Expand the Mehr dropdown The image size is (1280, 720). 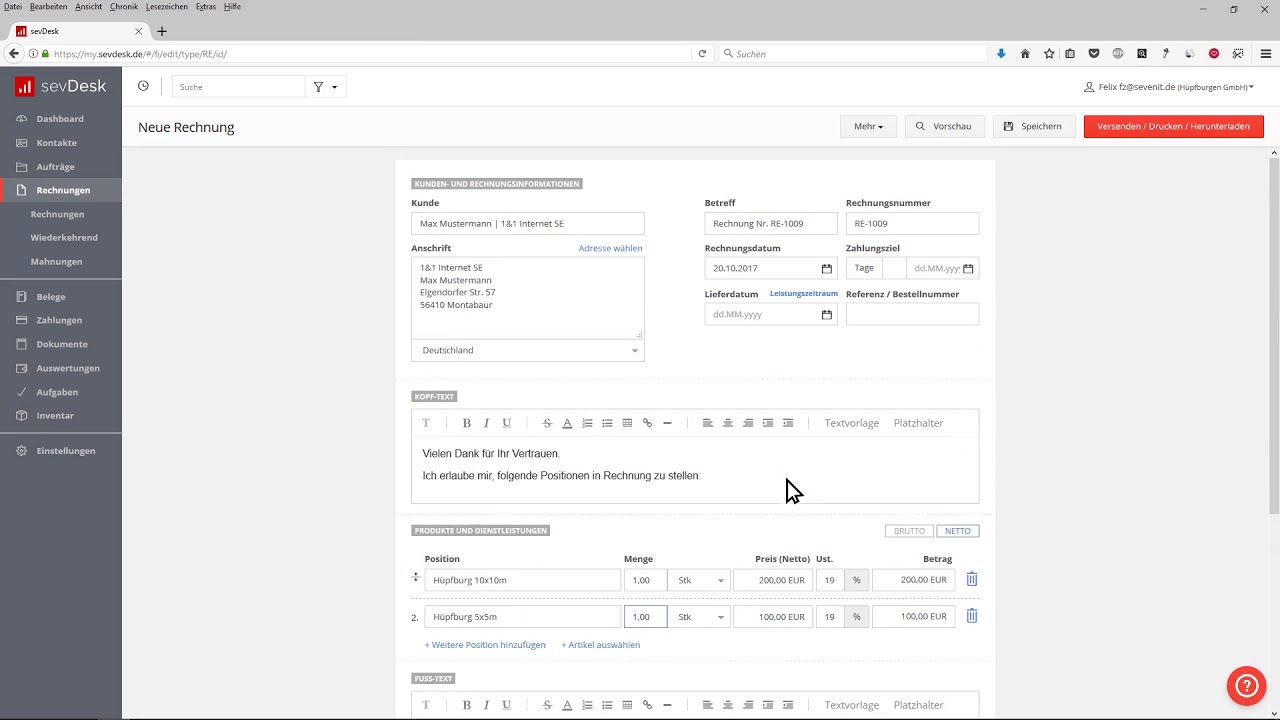click(x=868, y=126)
